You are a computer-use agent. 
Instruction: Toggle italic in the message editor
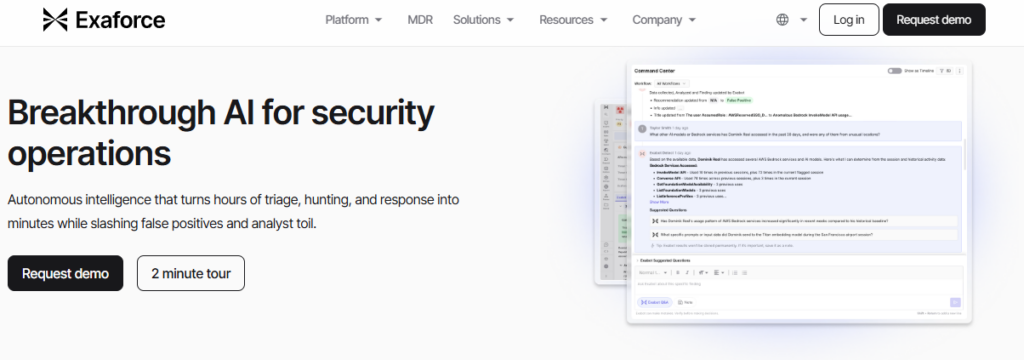(x=687, y=272)
